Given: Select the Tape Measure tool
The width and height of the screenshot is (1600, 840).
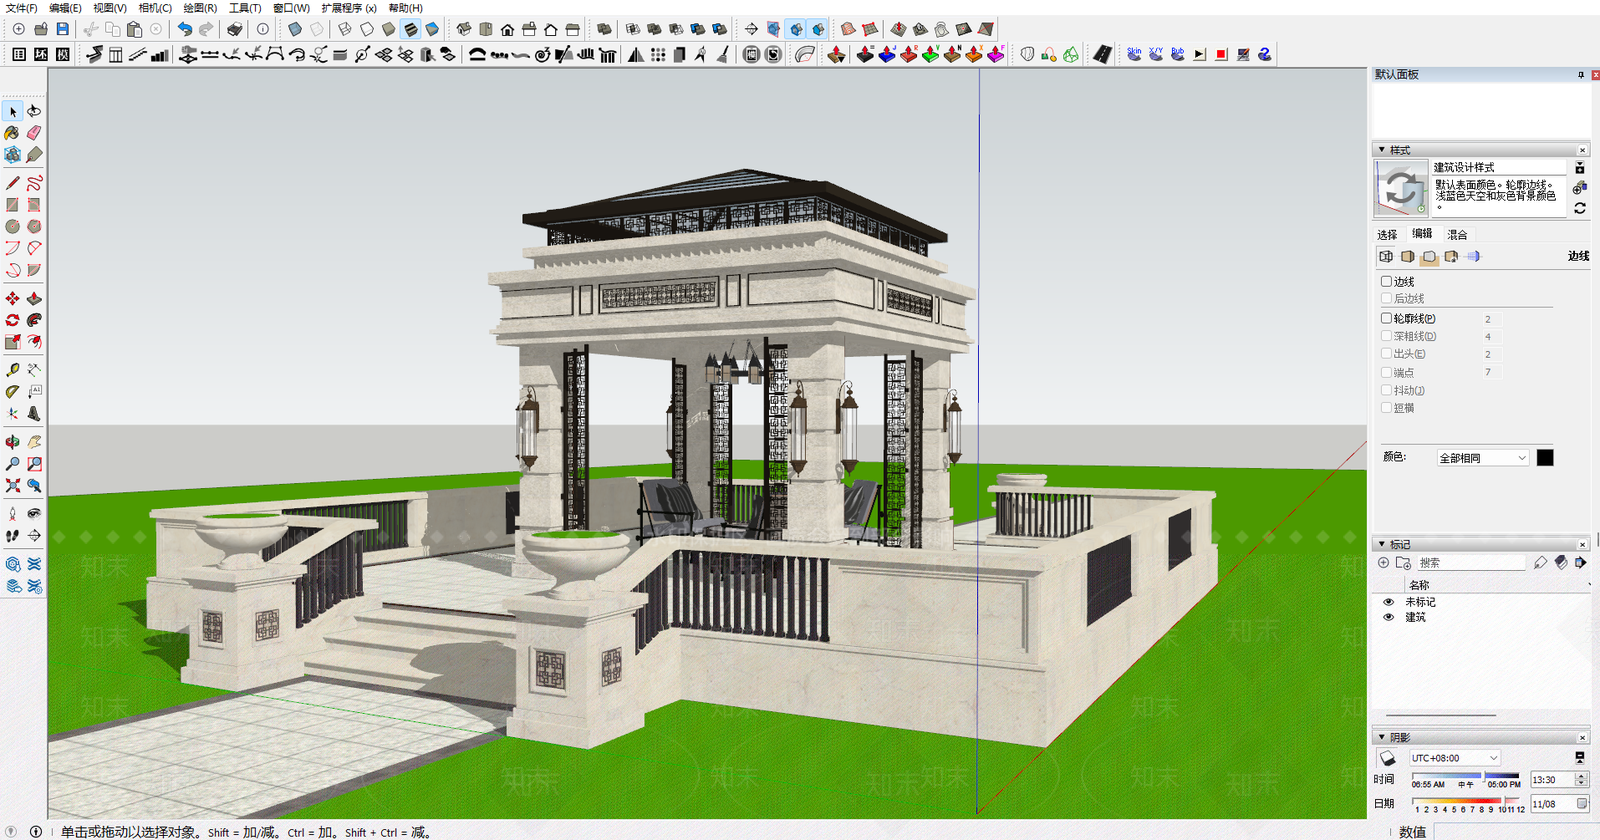Looking at the screenshot, I should click(x=13, y=370).
